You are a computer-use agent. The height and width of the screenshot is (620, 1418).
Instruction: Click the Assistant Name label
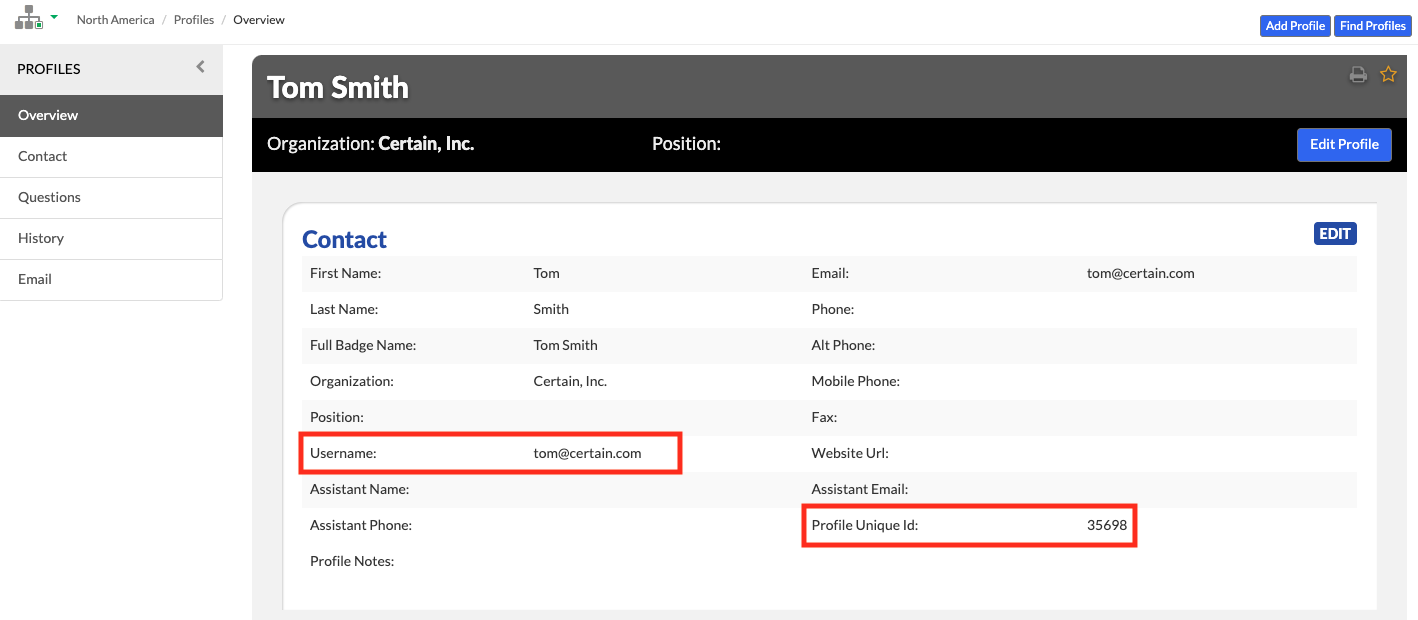point(359,489)
